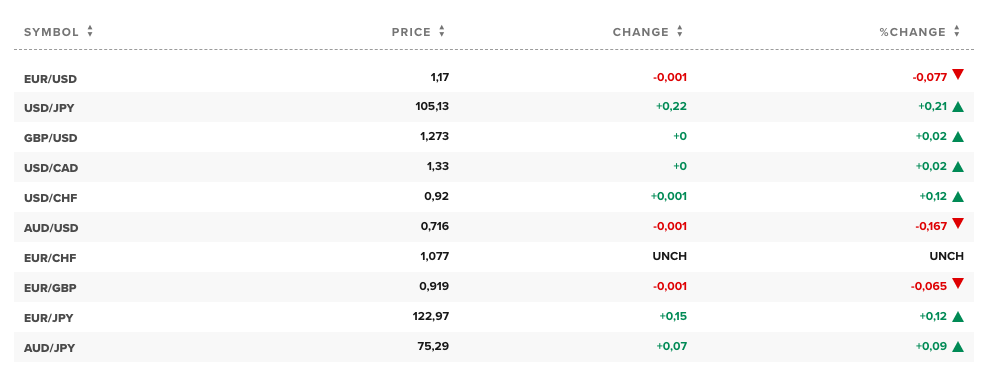Viewport: 995px width, 388px height.
Task: Sort table by SYMBOL column header text
Action: tap(51, 32)
